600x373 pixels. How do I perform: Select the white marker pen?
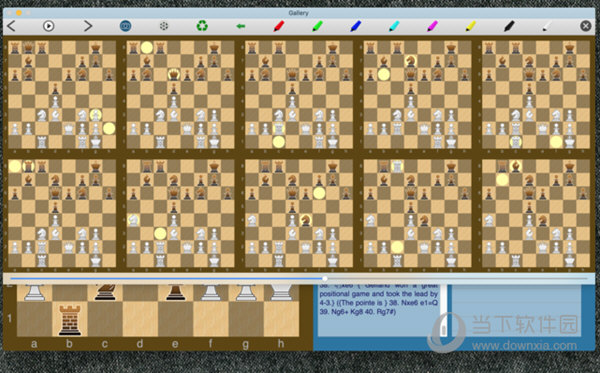(547, 26)
